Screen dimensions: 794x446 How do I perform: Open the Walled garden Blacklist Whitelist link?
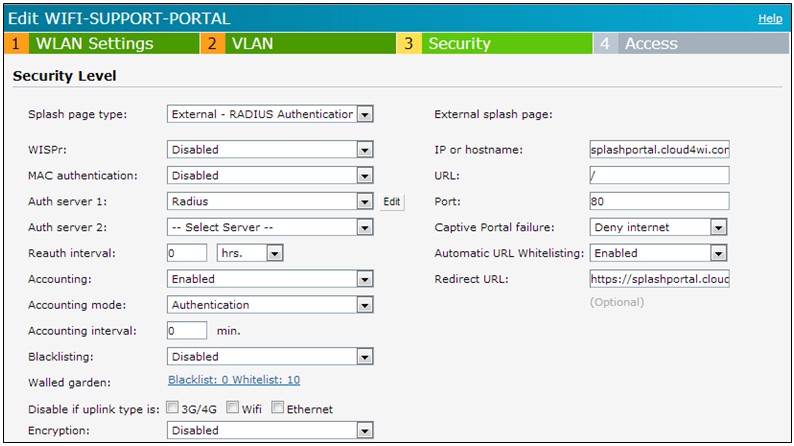(x=234, y=380)
